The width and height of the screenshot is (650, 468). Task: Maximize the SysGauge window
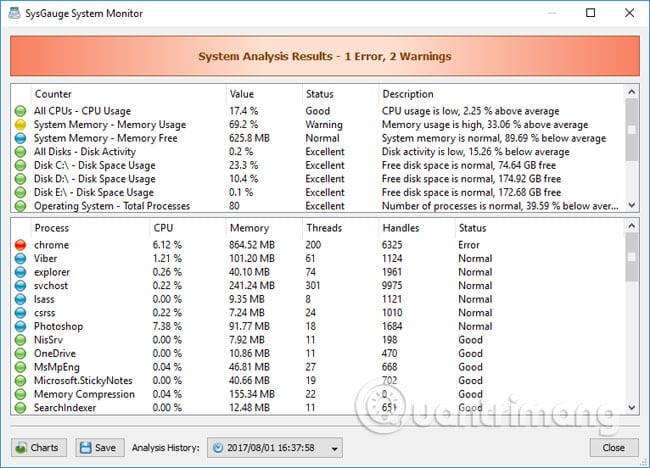click(590, 13)
